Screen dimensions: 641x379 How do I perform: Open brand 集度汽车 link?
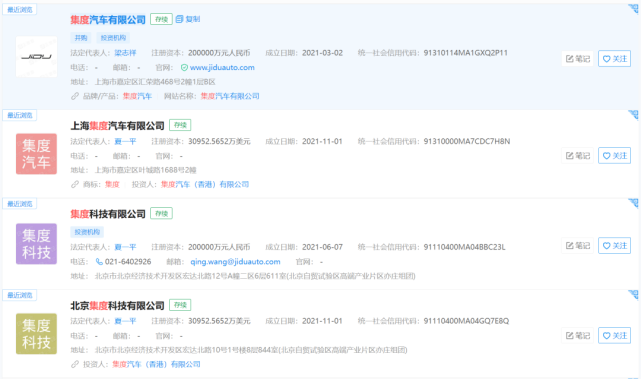(x=137, y=96)
